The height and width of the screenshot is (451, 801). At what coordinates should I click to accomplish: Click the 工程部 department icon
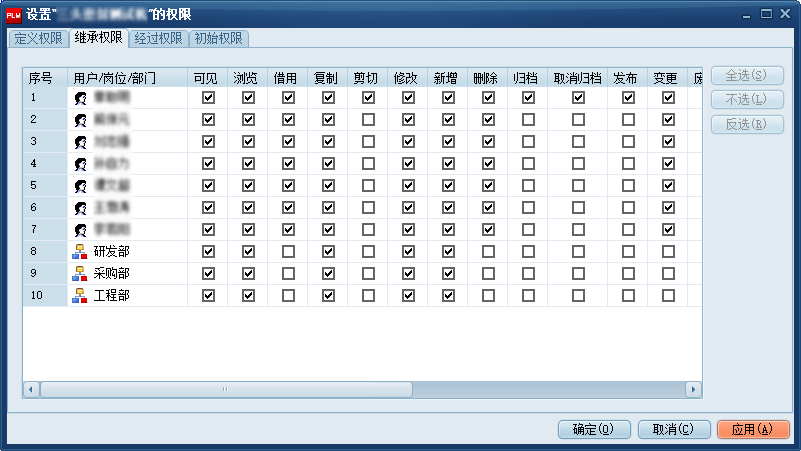click(x=81, y=296)
